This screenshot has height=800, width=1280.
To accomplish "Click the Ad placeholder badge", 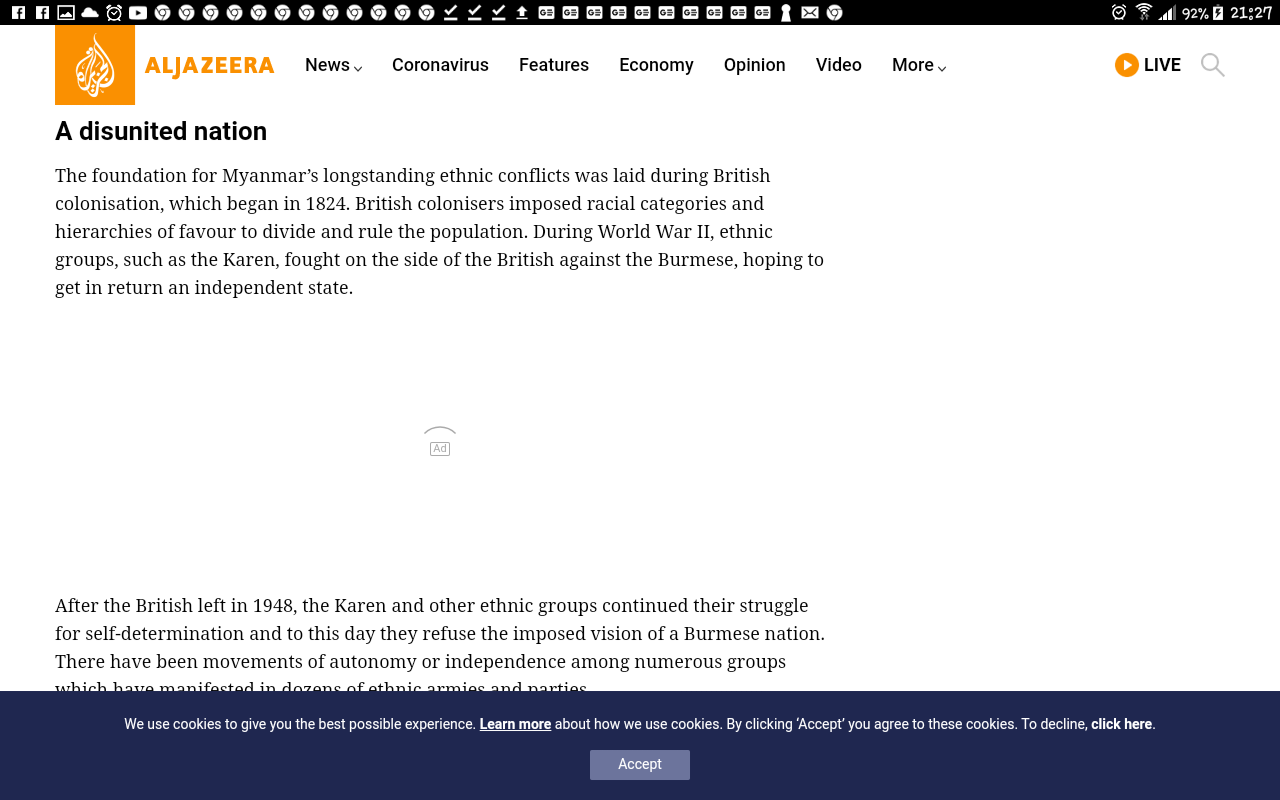I will coord(440,449).
